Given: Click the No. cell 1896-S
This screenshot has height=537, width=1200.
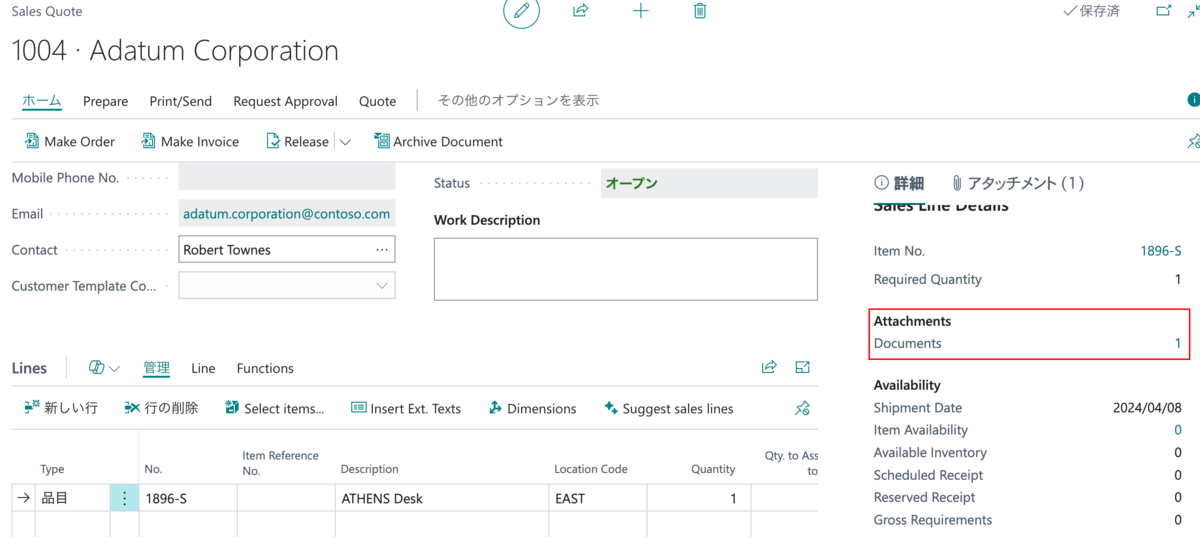Looking at the screenshot, I should click(x=187, y=498).
